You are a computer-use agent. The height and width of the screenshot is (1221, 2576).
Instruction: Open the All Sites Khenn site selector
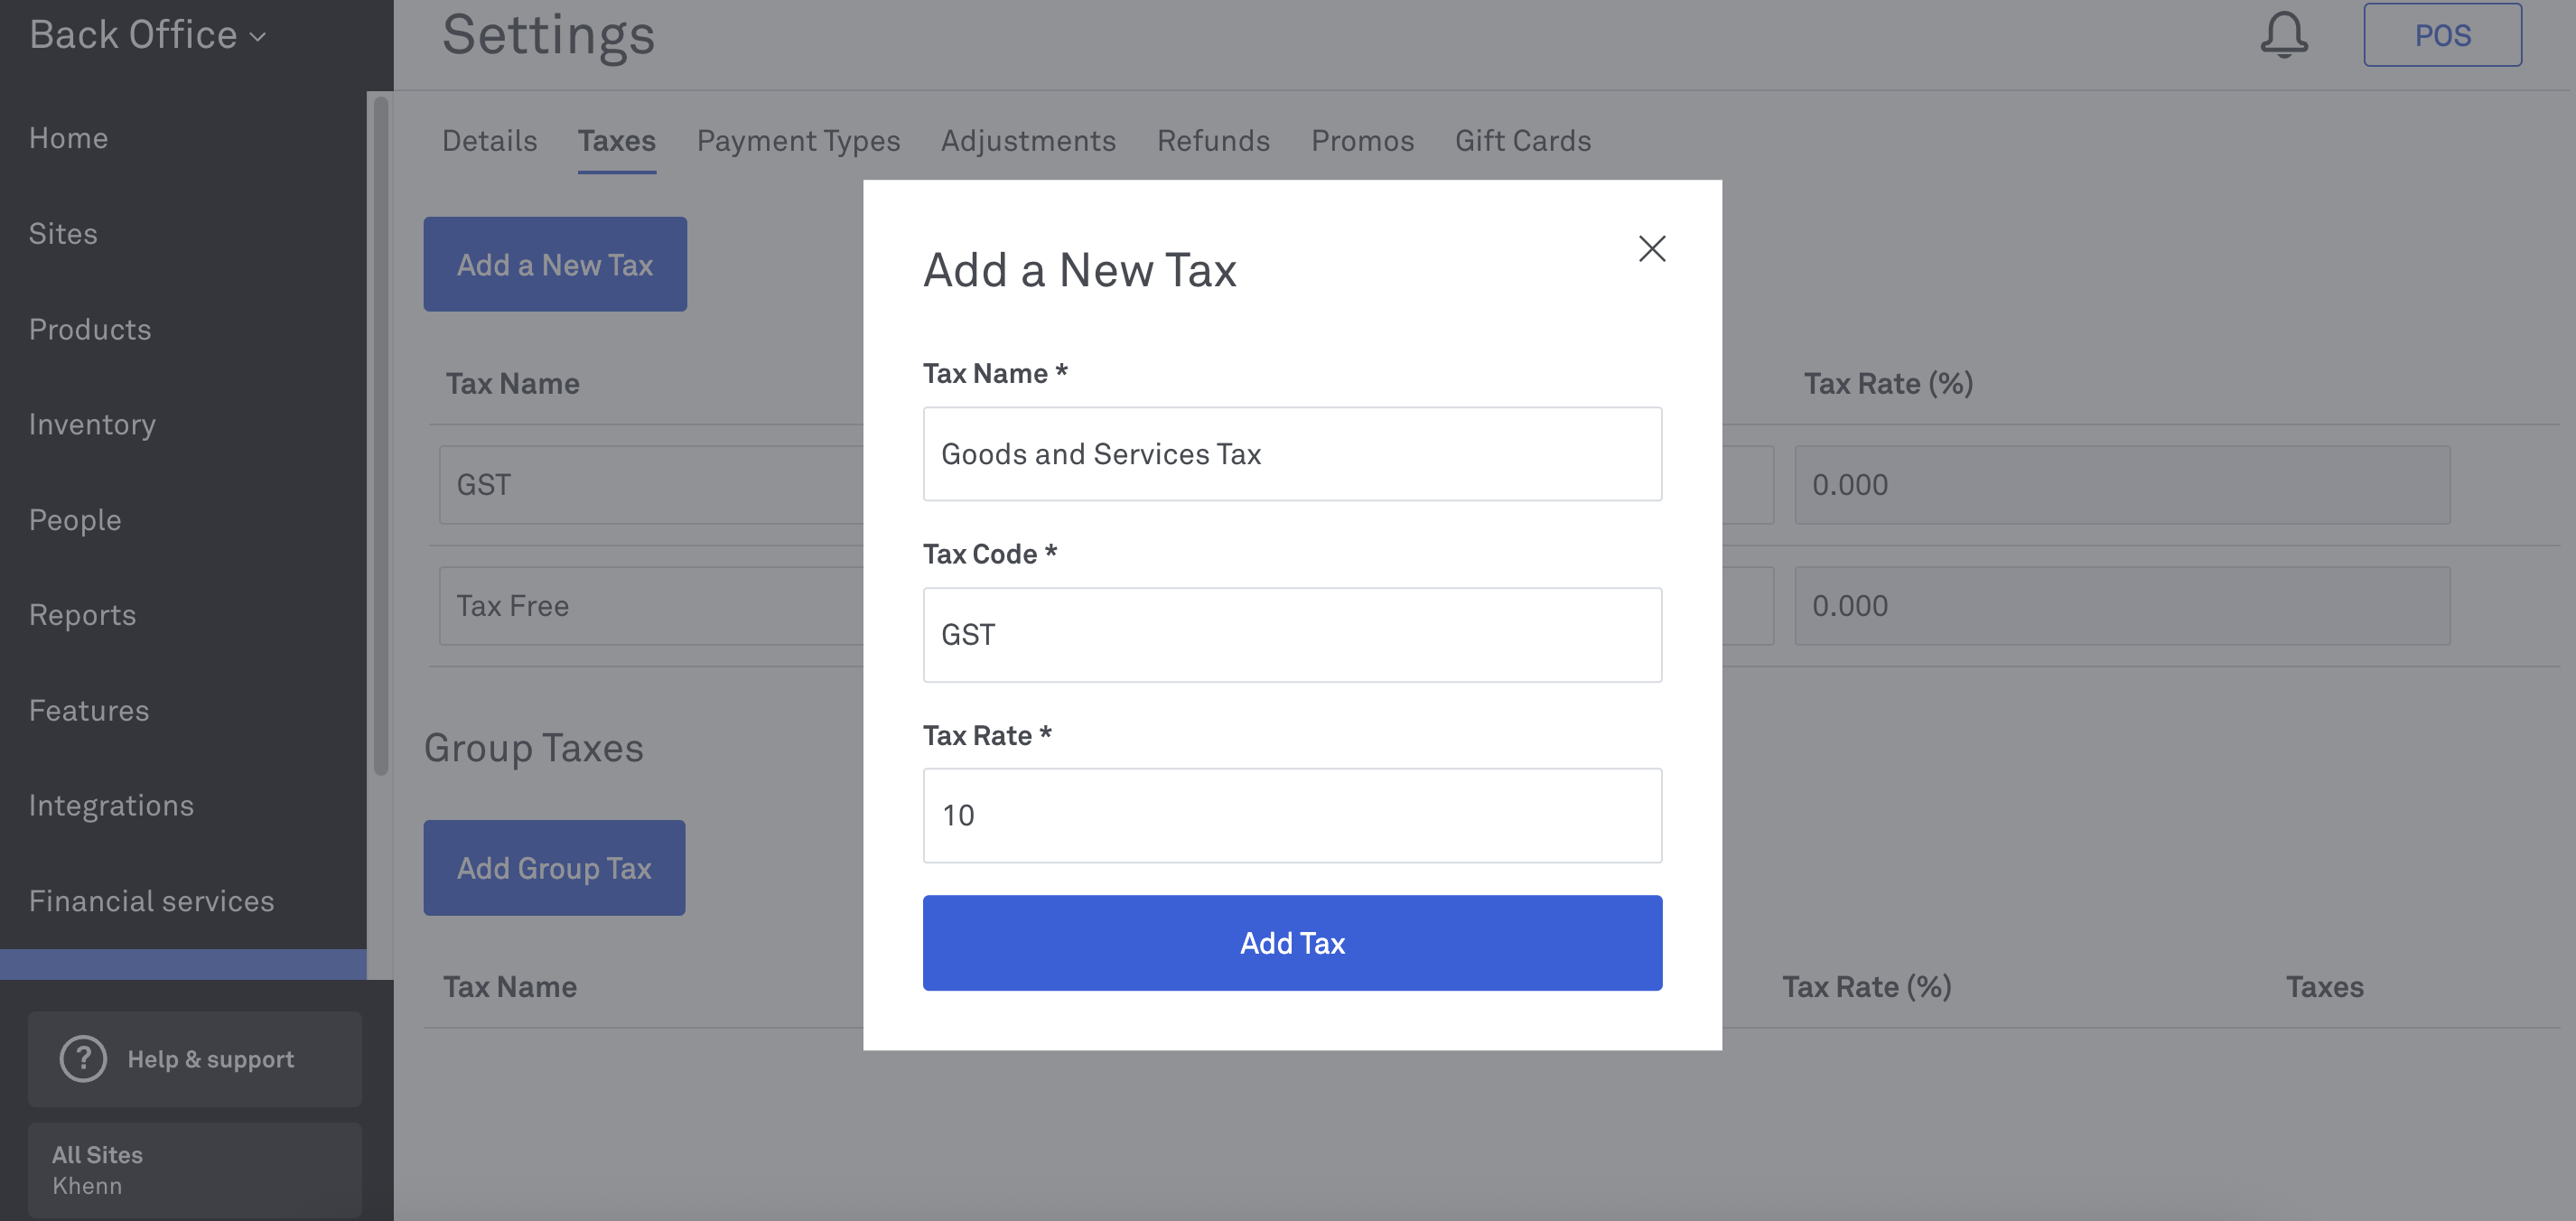pyautogui.click(x=195, y=1169)
